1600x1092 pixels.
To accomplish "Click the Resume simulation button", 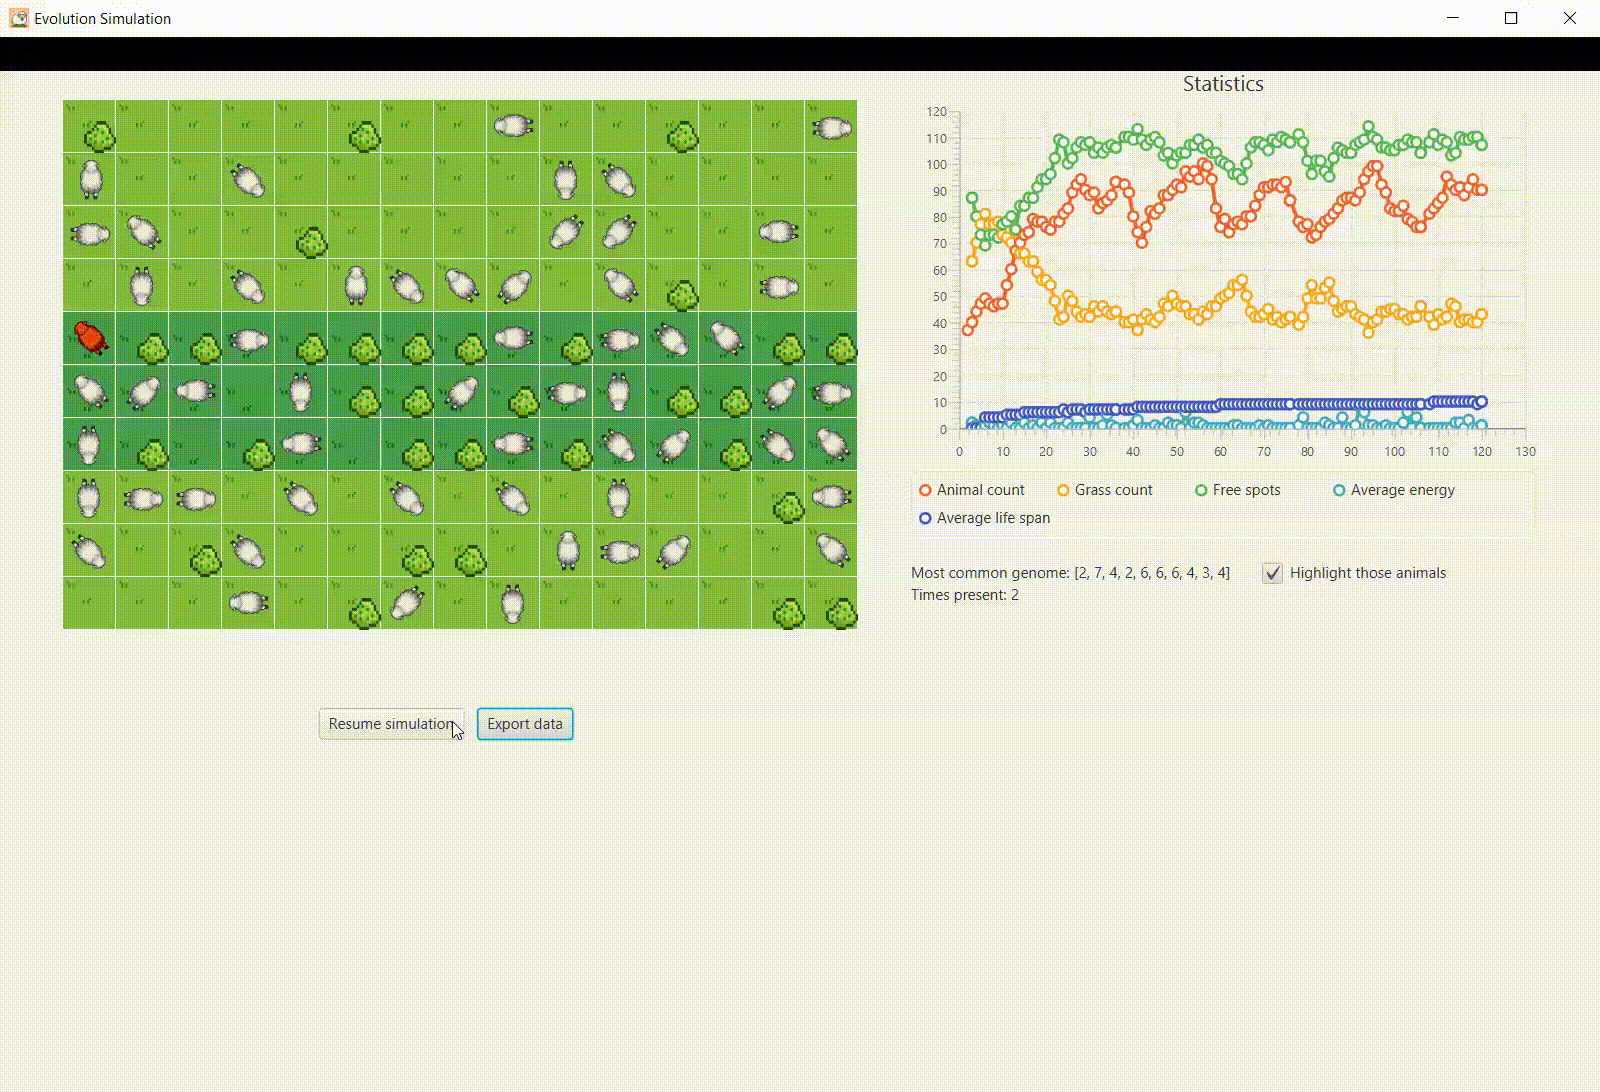I will tap(391, 723).
